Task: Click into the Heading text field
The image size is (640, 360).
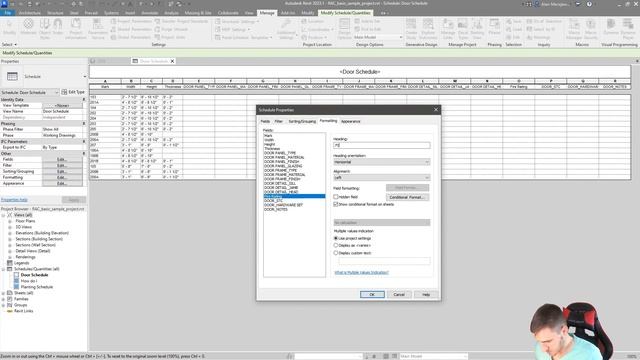Action: point(382,145)
